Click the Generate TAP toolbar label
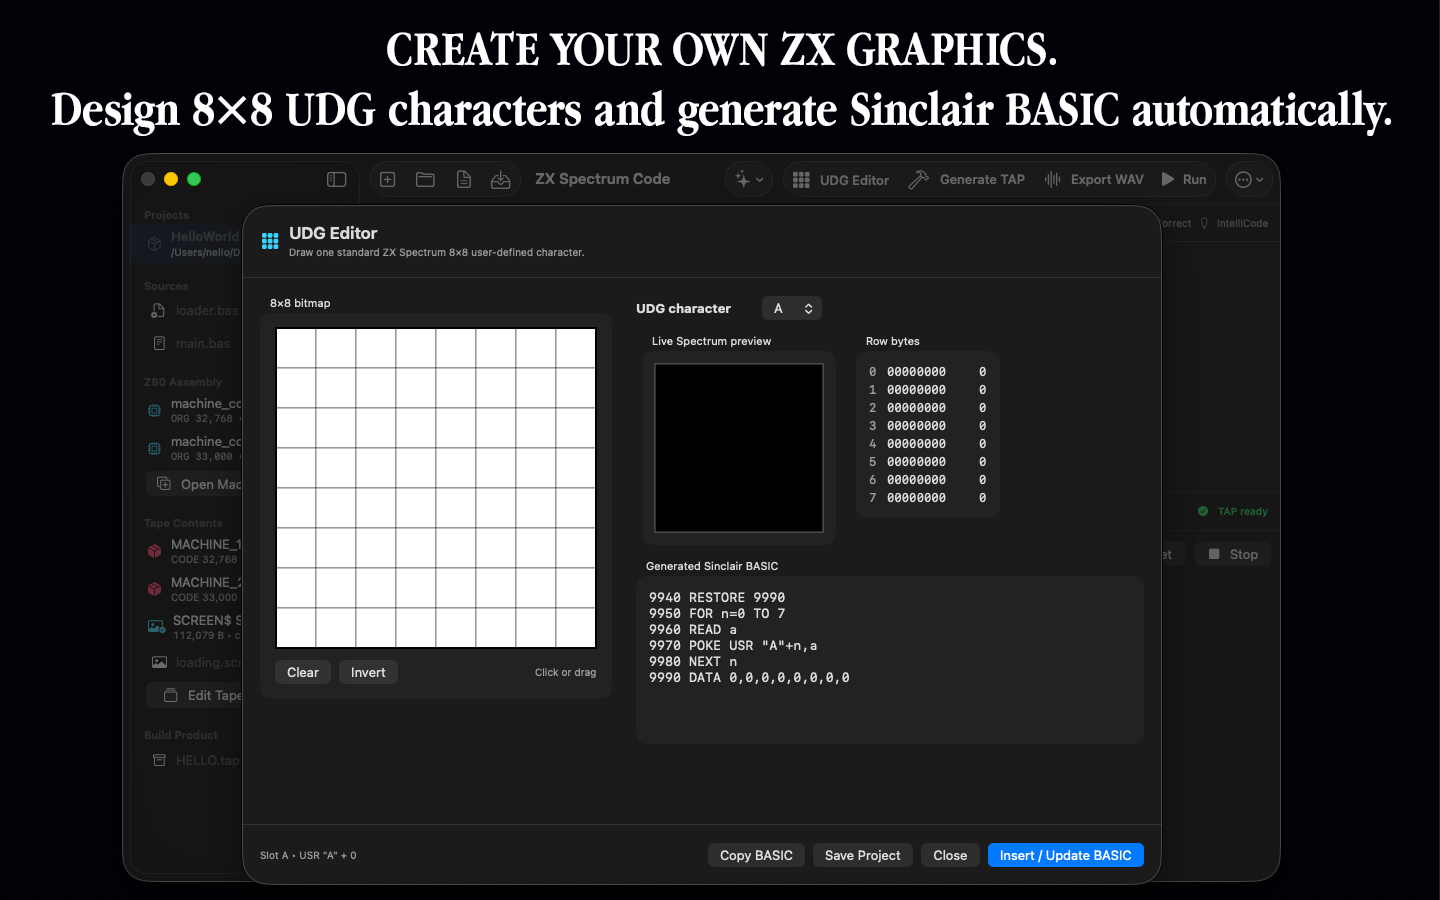 (982, 179)
